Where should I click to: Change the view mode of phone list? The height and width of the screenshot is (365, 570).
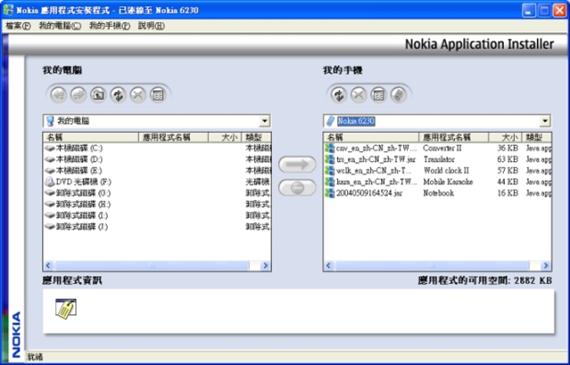coord(378,95)
